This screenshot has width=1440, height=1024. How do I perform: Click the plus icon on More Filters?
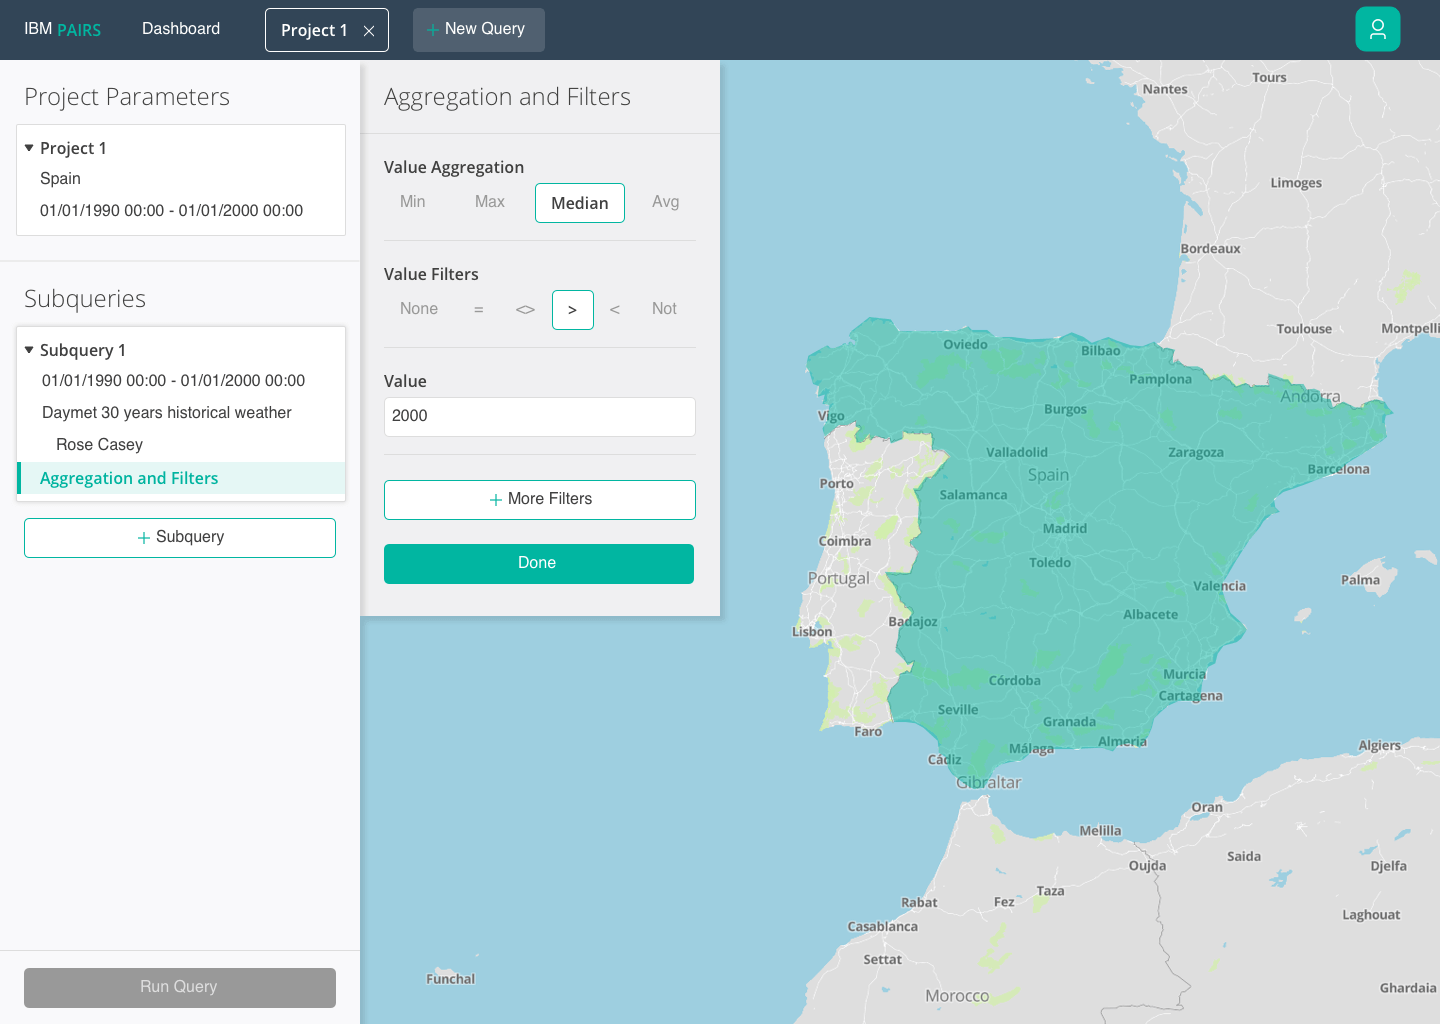[494, 499]
